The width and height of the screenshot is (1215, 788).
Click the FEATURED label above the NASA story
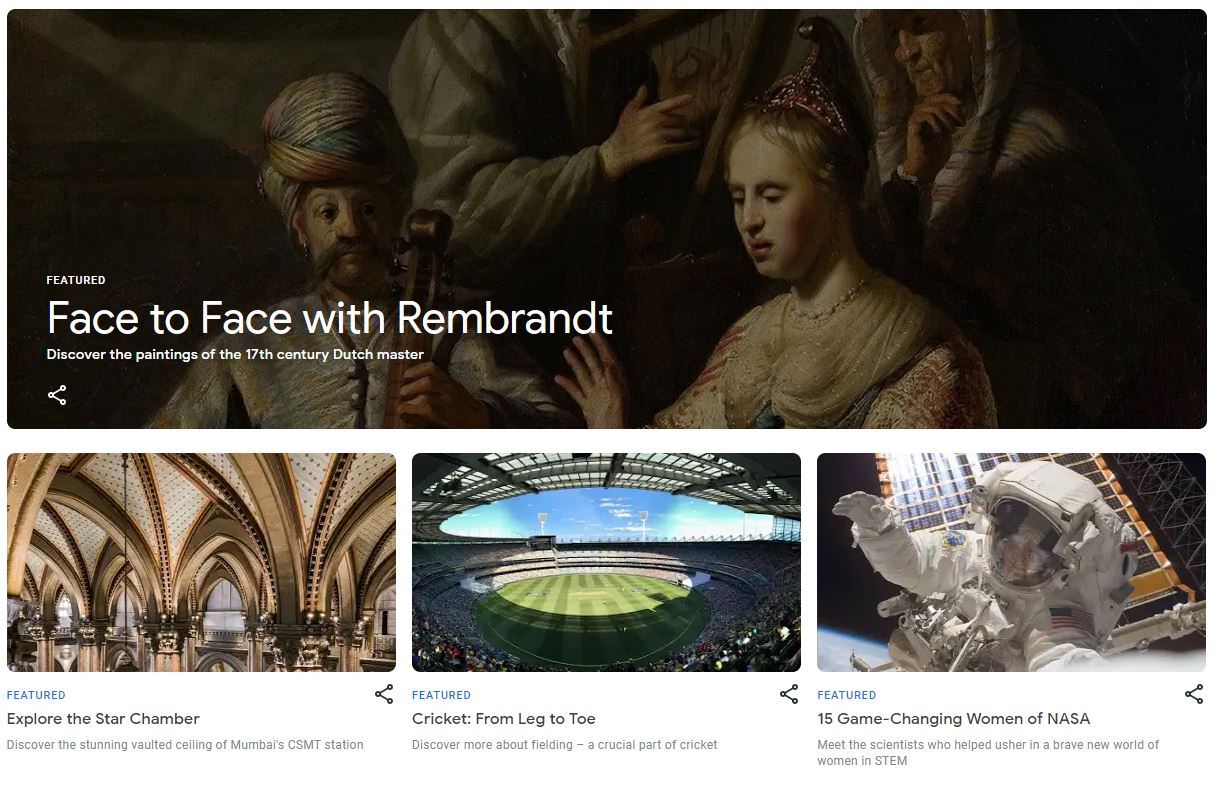point(846,695)
